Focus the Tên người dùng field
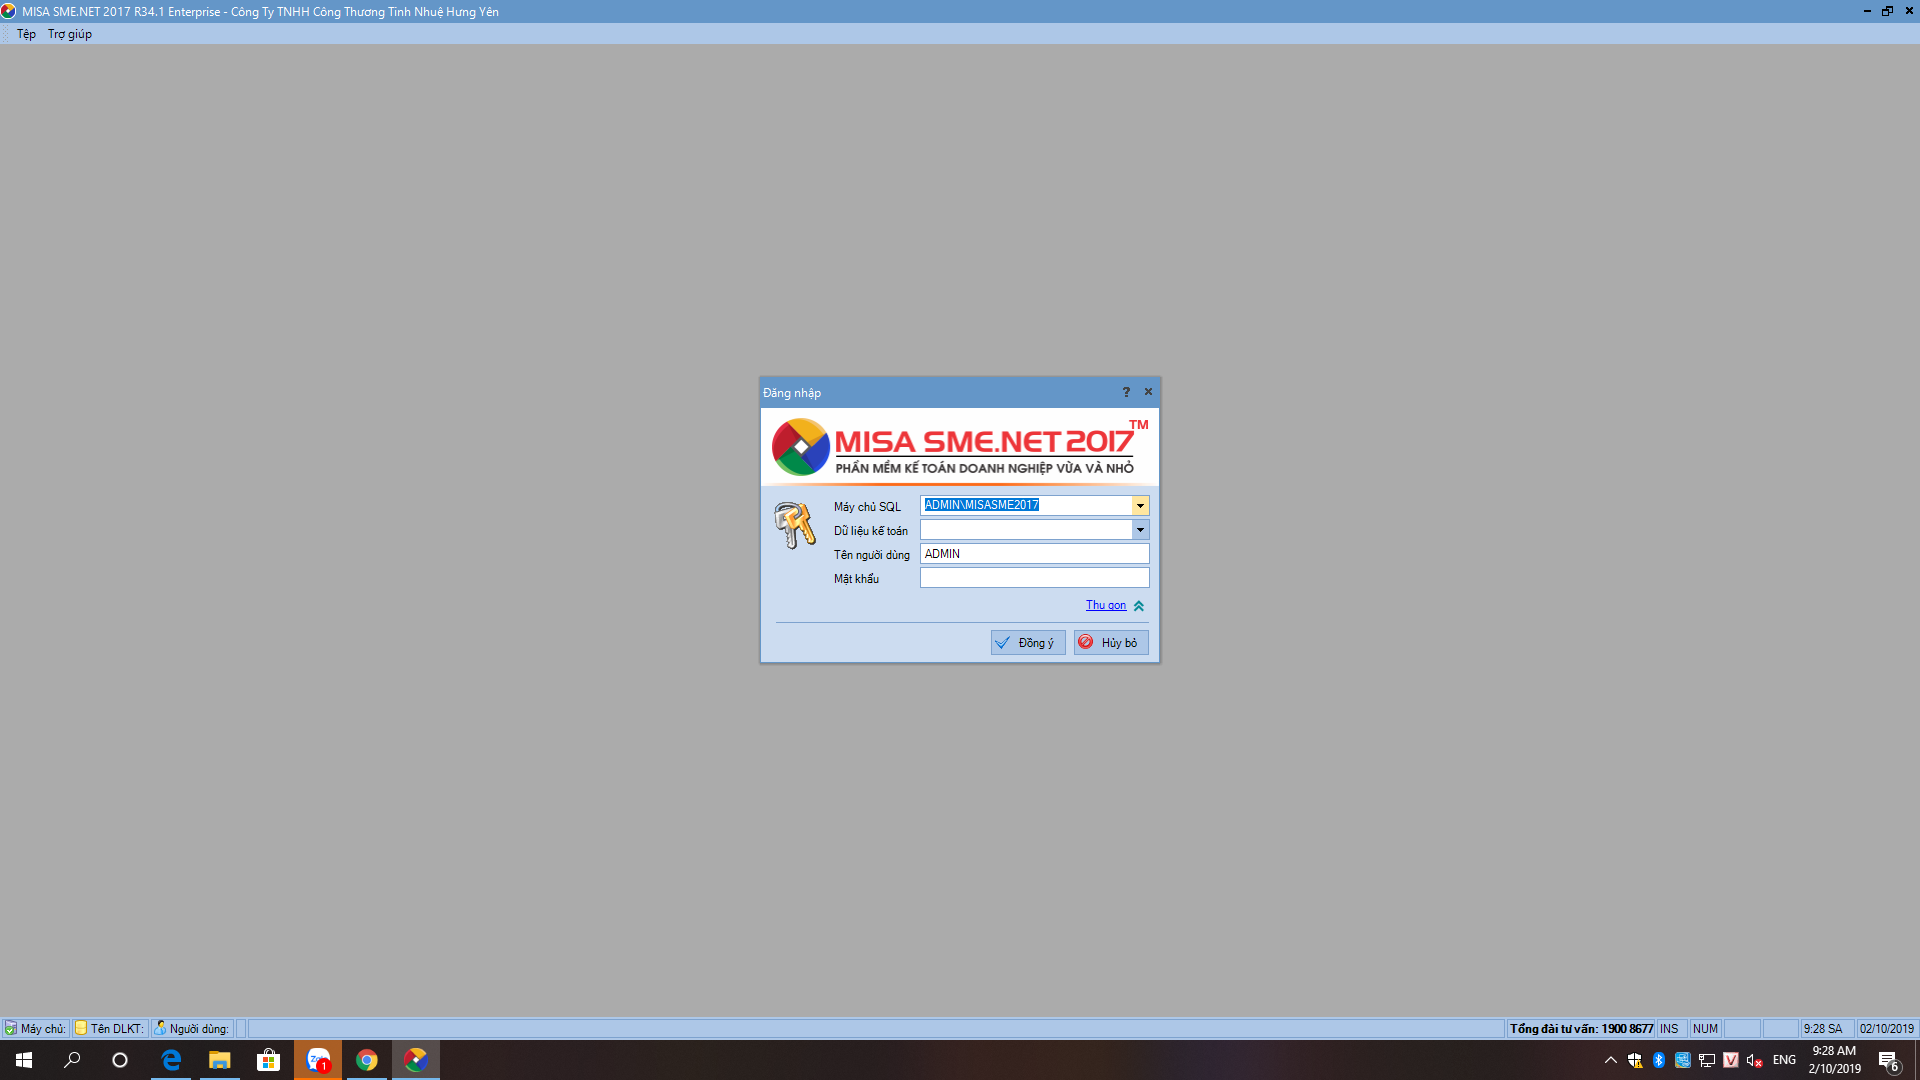The width and height of the screenshot is (1920, 1080). click(1034, 554)
